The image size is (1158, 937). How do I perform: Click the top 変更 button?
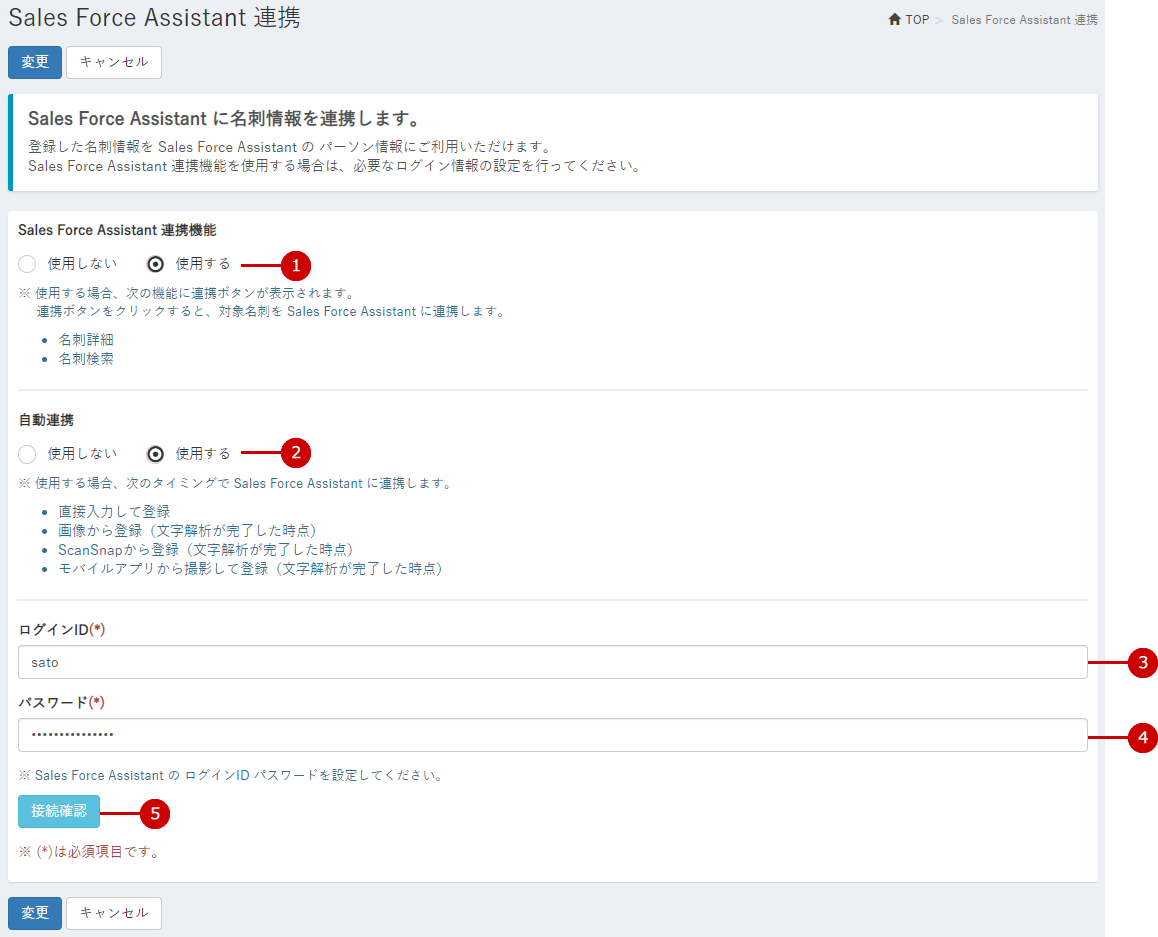click(35, 62)
